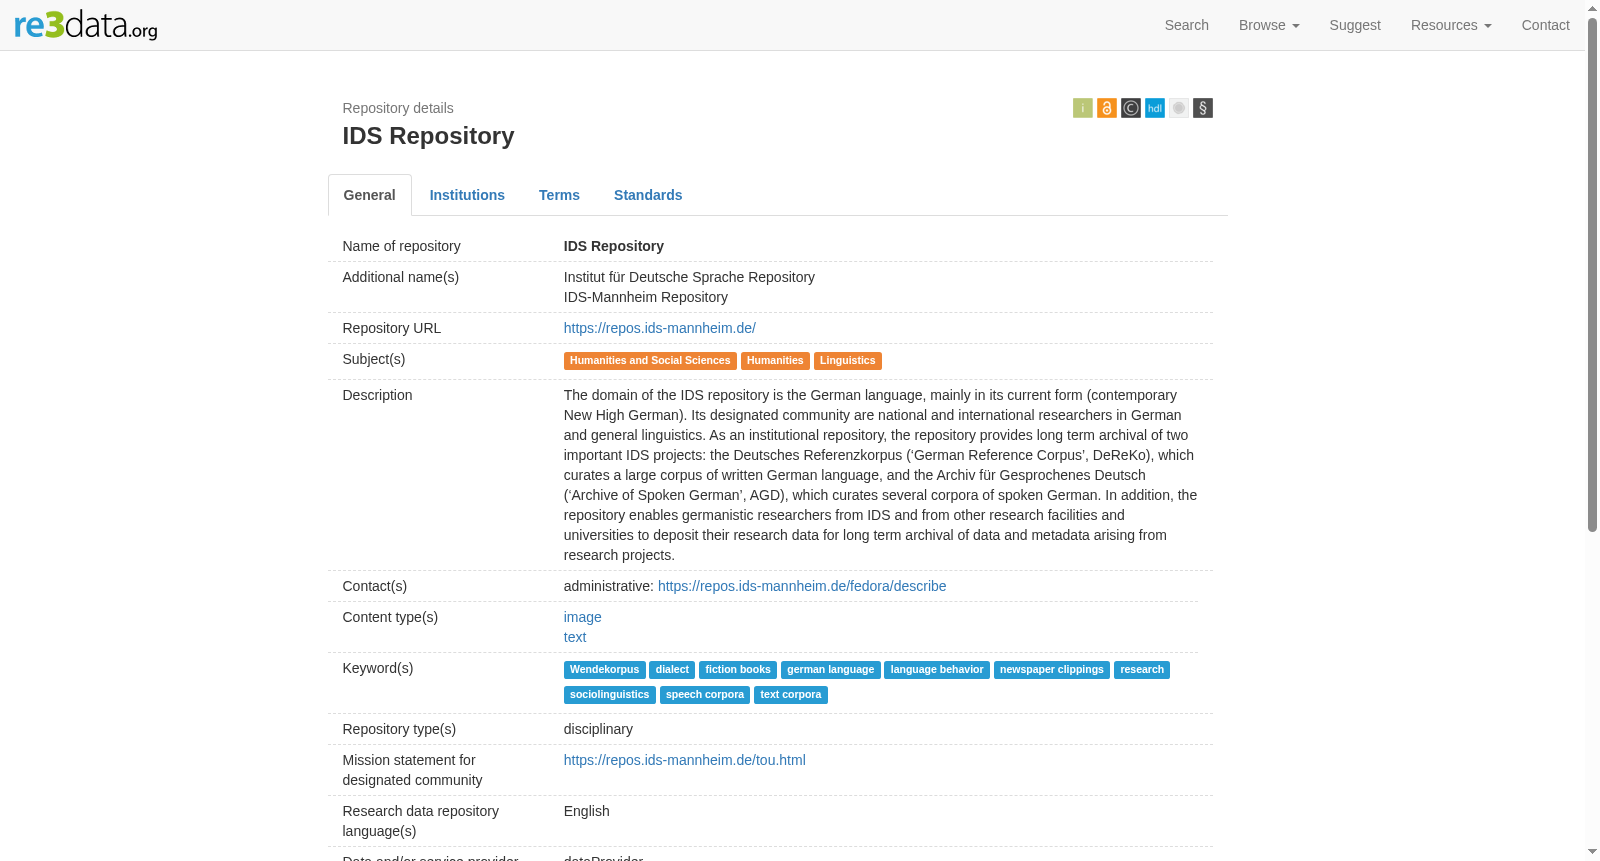Viewport: 1600px width, 861px height.
Task: Click the green information badge icon
Action: 1083,108
